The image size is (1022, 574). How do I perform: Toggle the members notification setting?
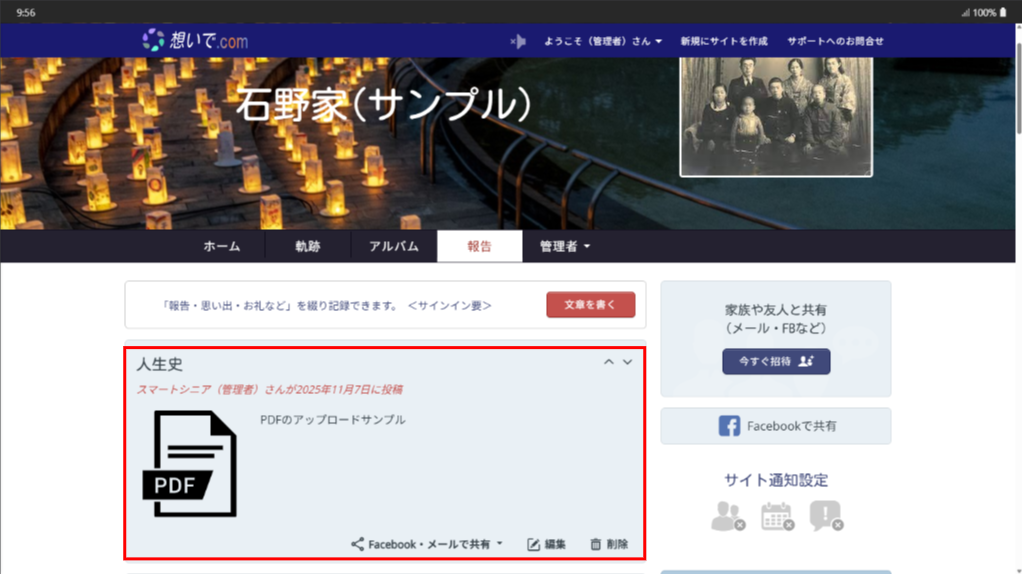(x=727, y=516)
